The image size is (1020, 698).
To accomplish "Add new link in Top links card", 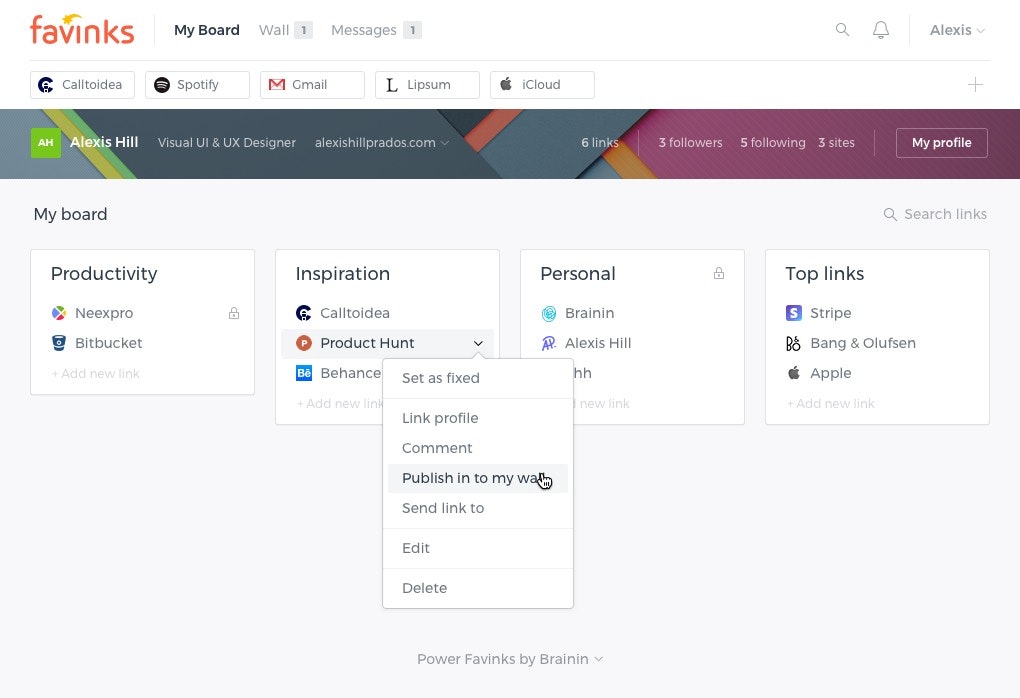I will [831, 403].
